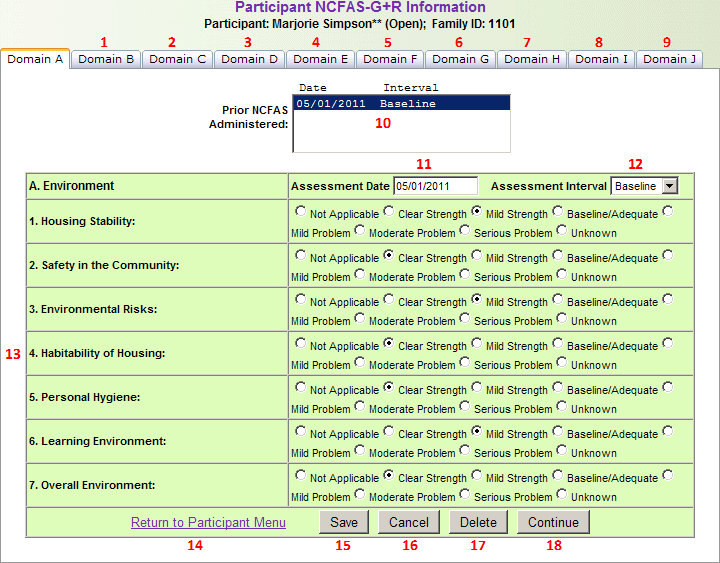Follow the Return to Participant Menu link
The height and width of the screenshot is (563, 720).
coord(208,522)
